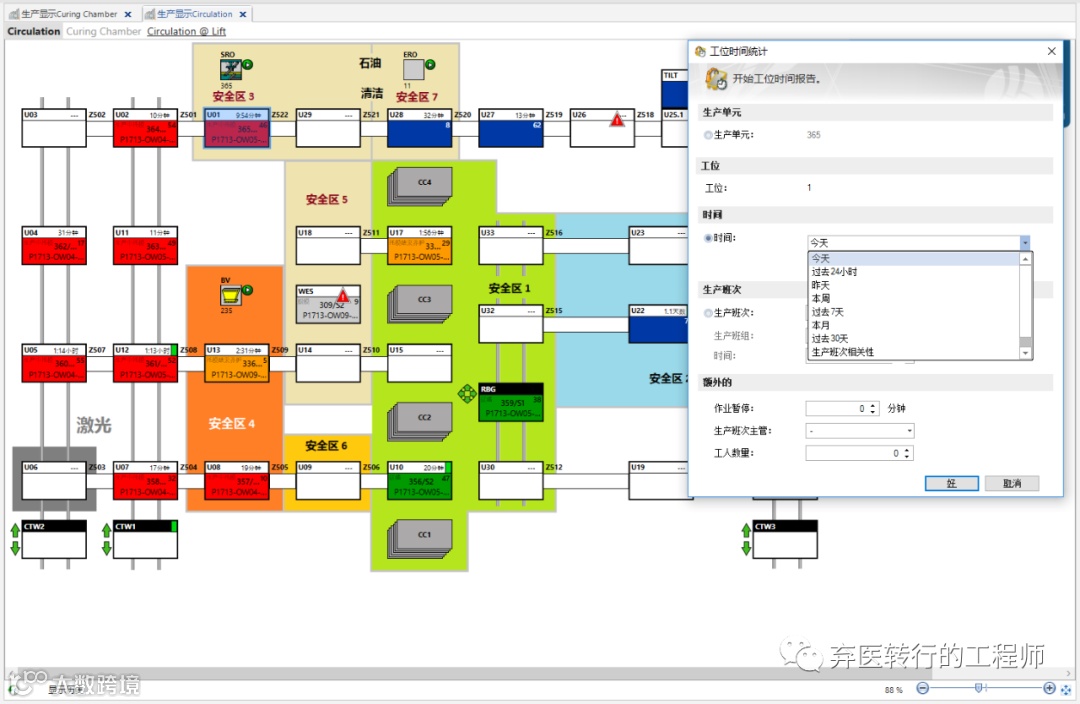Choose 过去24小时 in the time list
Viewport: 1080px width, 704px height.
pyautogui.click(x=913, y=271)
